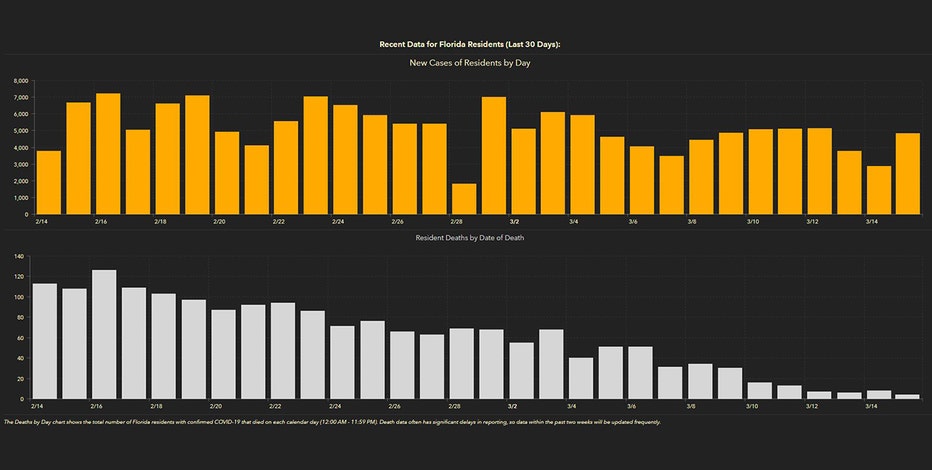
Task: Select the 2/14 gray deaths bar
Action: 45,341
